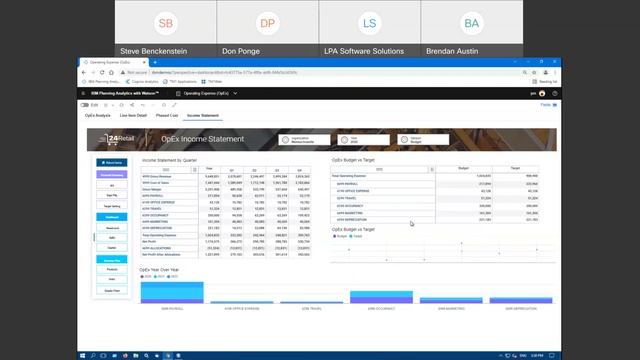The width and height of the screenshot is (640, 360).
Task: Toggle the first year in OpEx Year Over Year legend
Action: click(x=146, y=277)
